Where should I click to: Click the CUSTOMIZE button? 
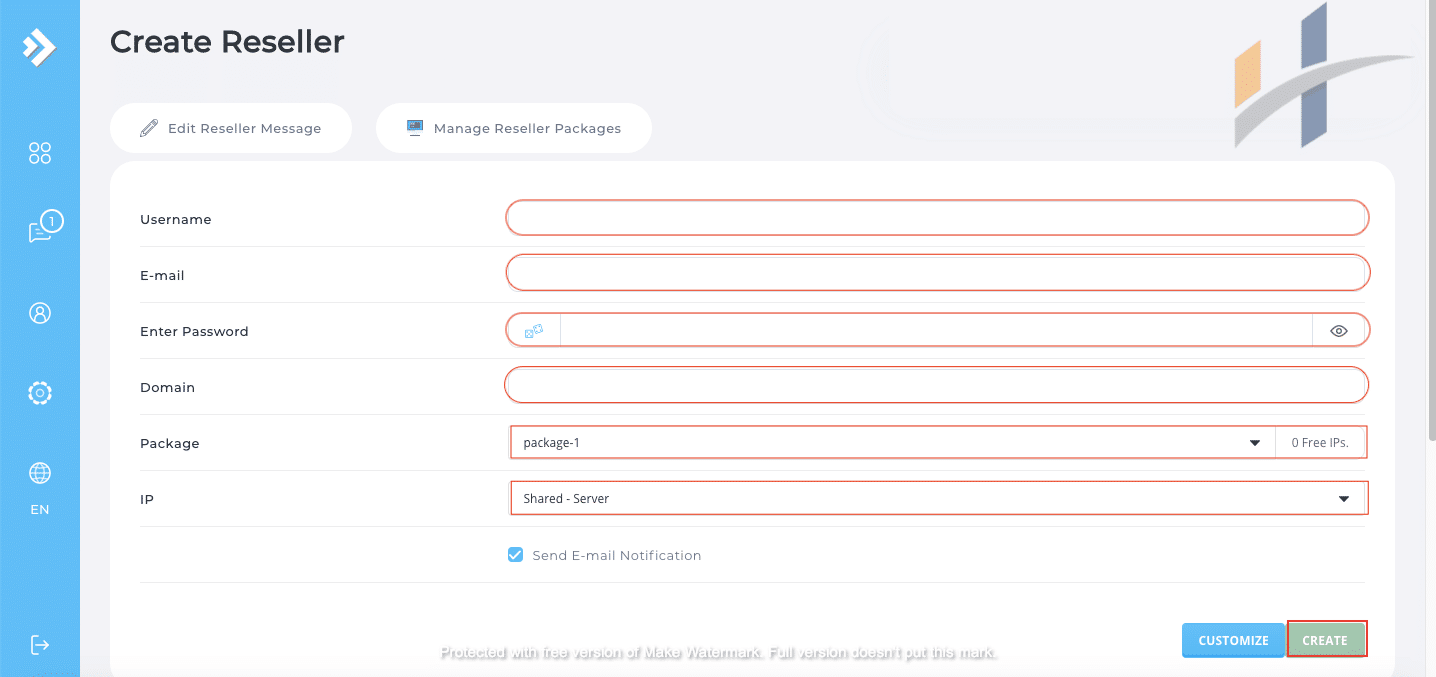[1233, 639]
